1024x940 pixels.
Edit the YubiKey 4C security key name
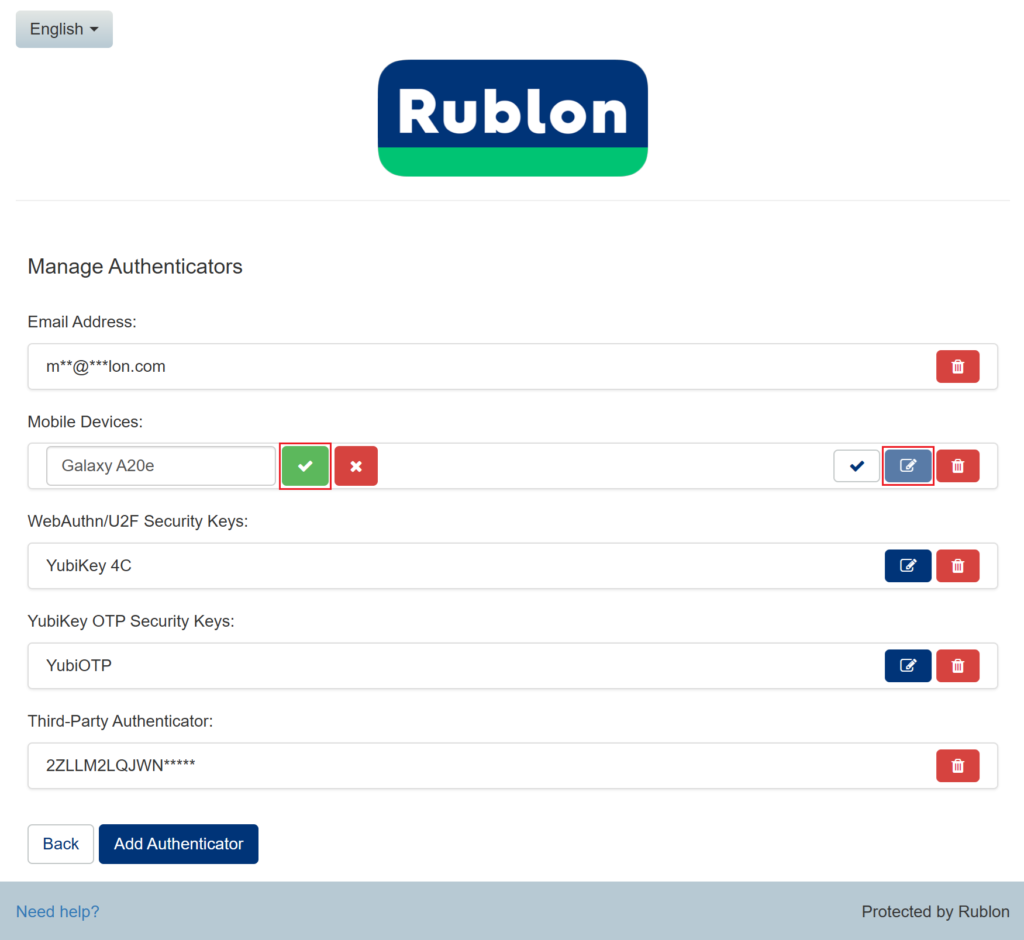[x=908, y=566]
